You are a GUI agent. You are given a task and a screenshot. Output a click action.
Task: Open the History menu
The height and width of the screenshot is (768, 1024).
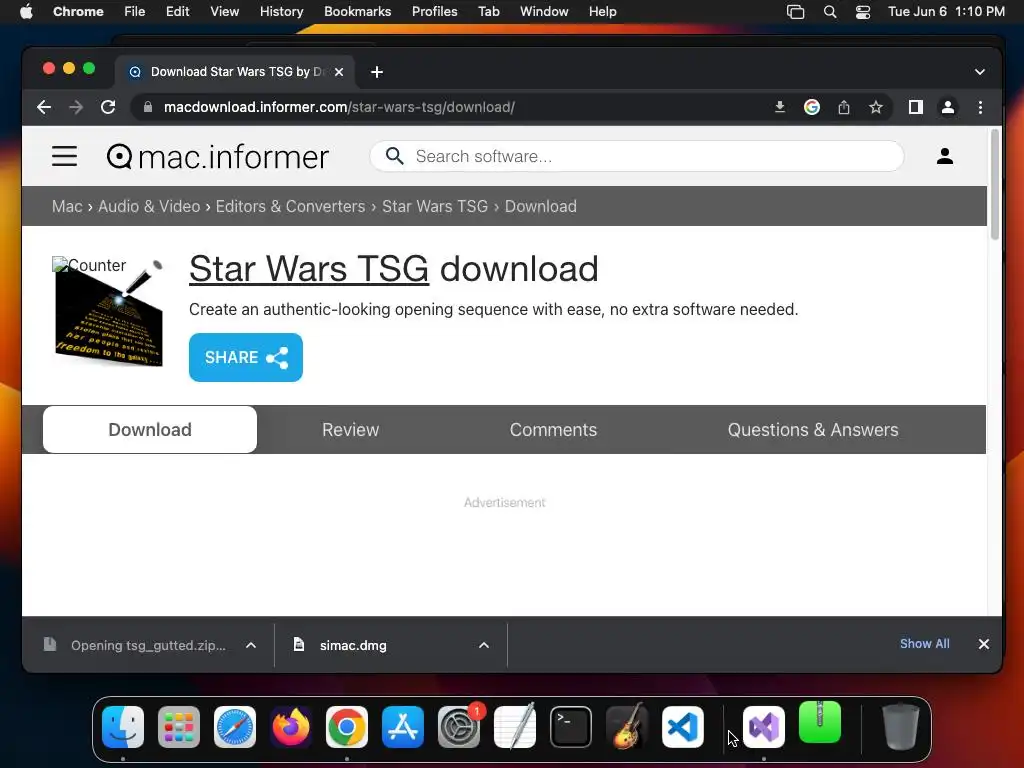(x=281, y=12)
